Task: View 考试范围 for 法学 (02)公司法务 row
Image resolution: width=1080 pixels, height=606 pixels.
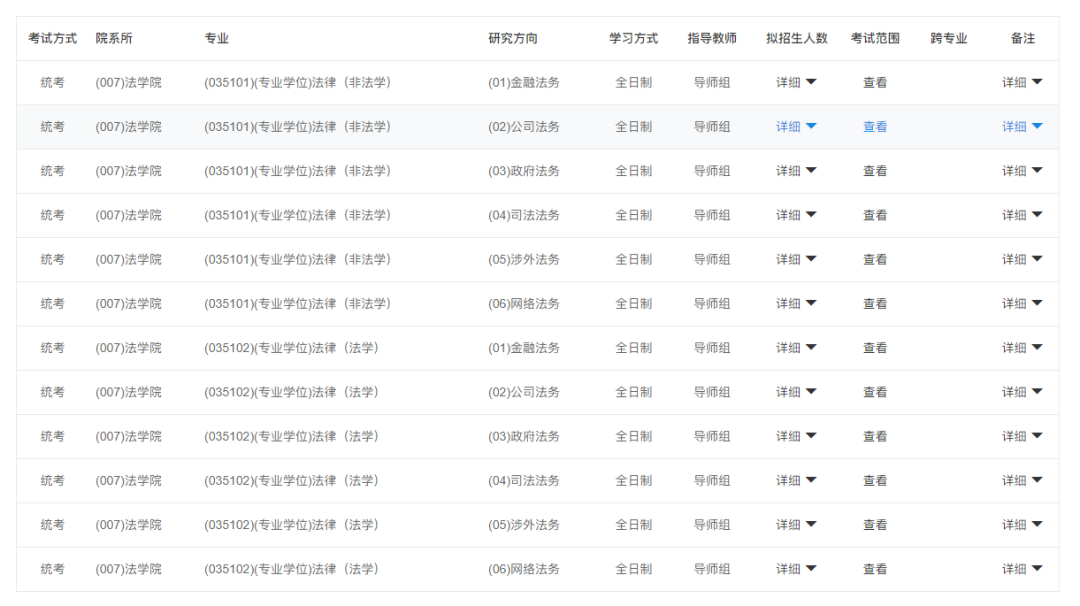Action: click(x=875, y=392)
